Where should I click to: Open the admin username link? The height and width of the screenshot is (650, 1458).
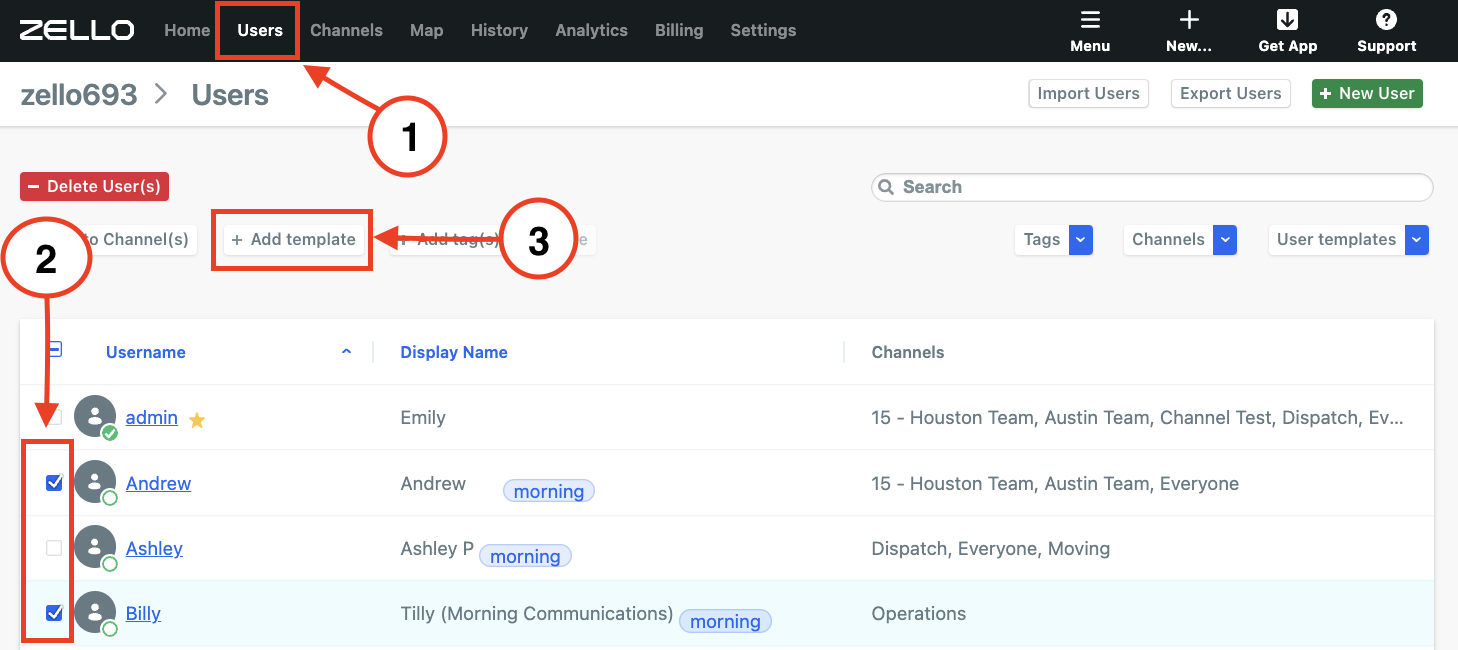pos(152,417)
